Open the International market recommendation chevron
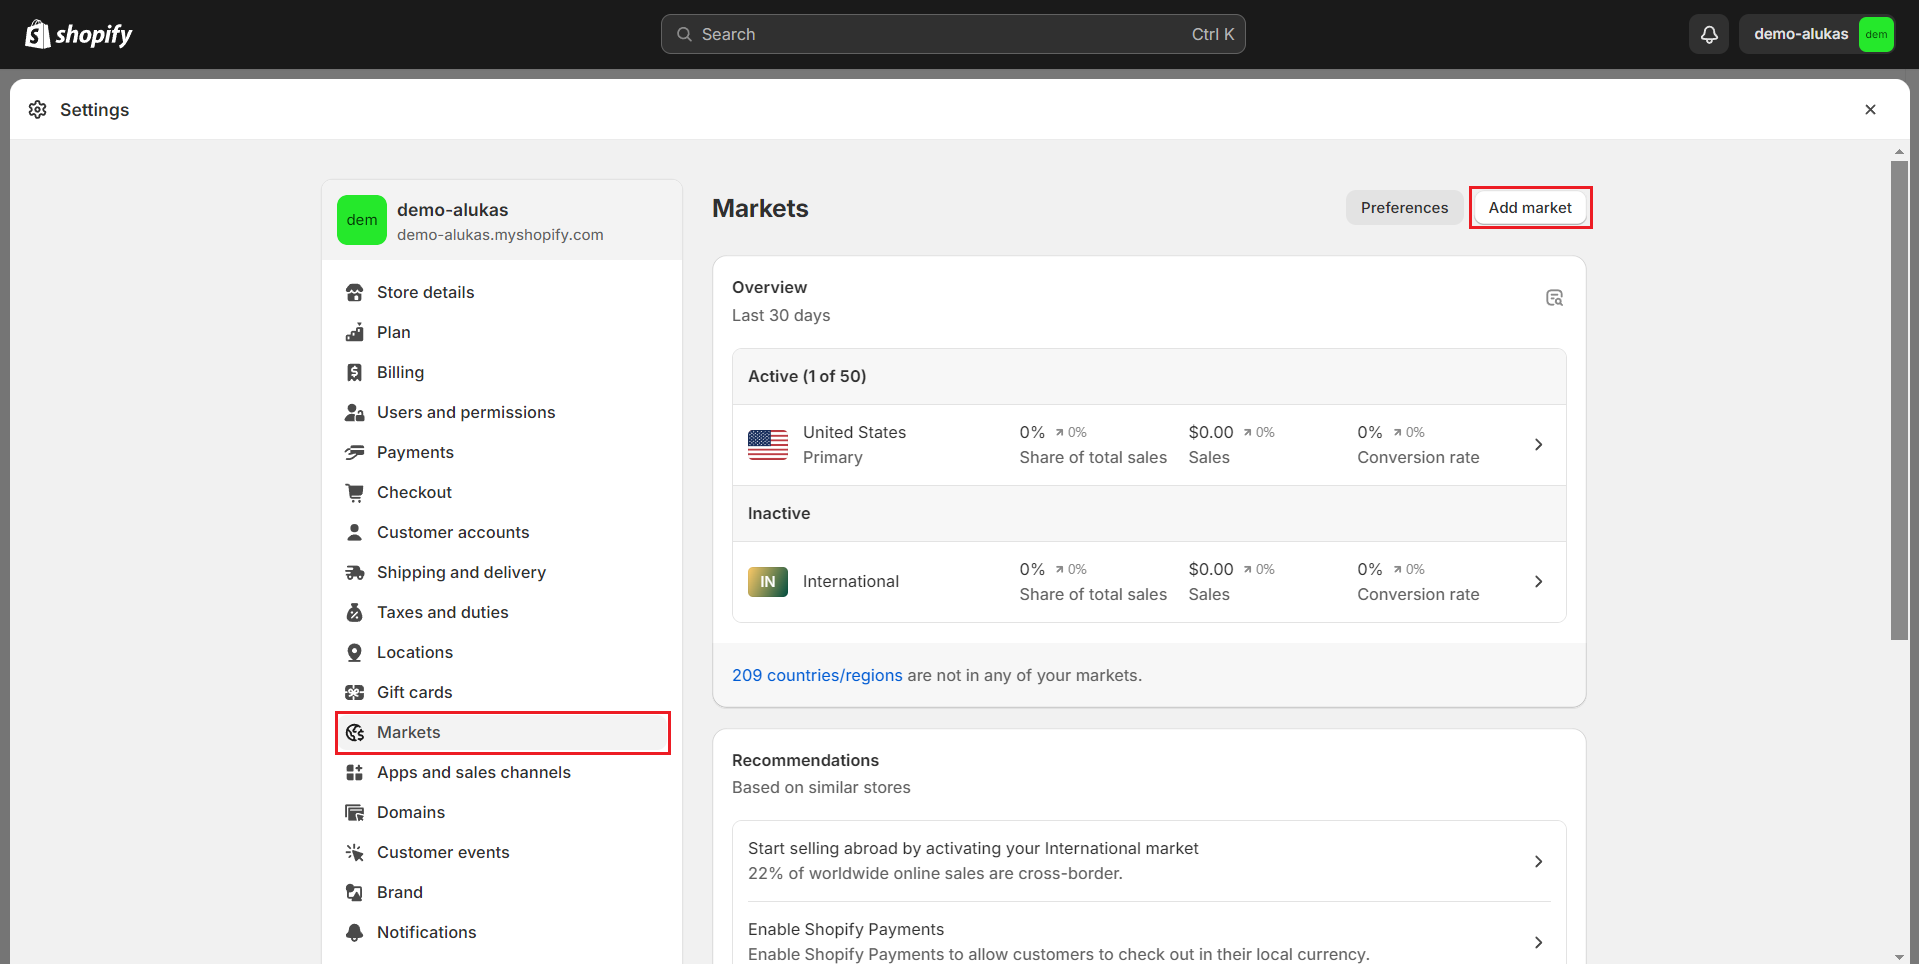 click(x=1538, y=862)
